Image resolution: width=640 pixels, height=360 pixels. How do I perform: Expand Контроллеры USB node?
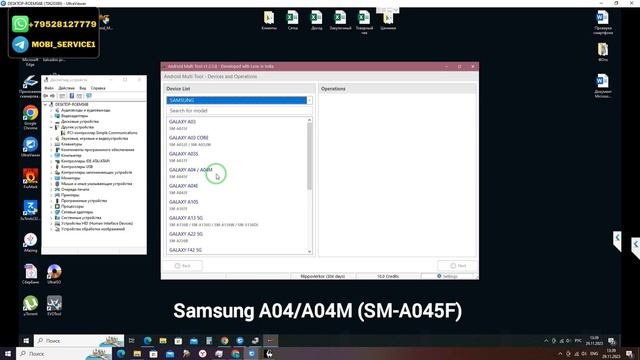tap(51, 167)
